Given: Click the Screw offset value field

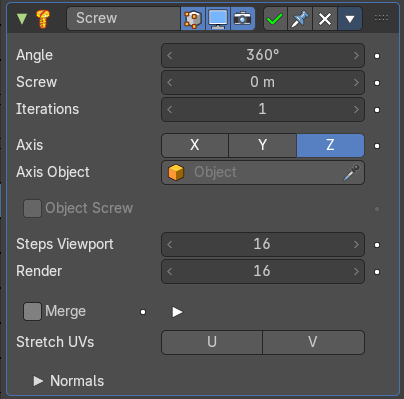Looking at the screenshot, I should (x=263, y=82).
